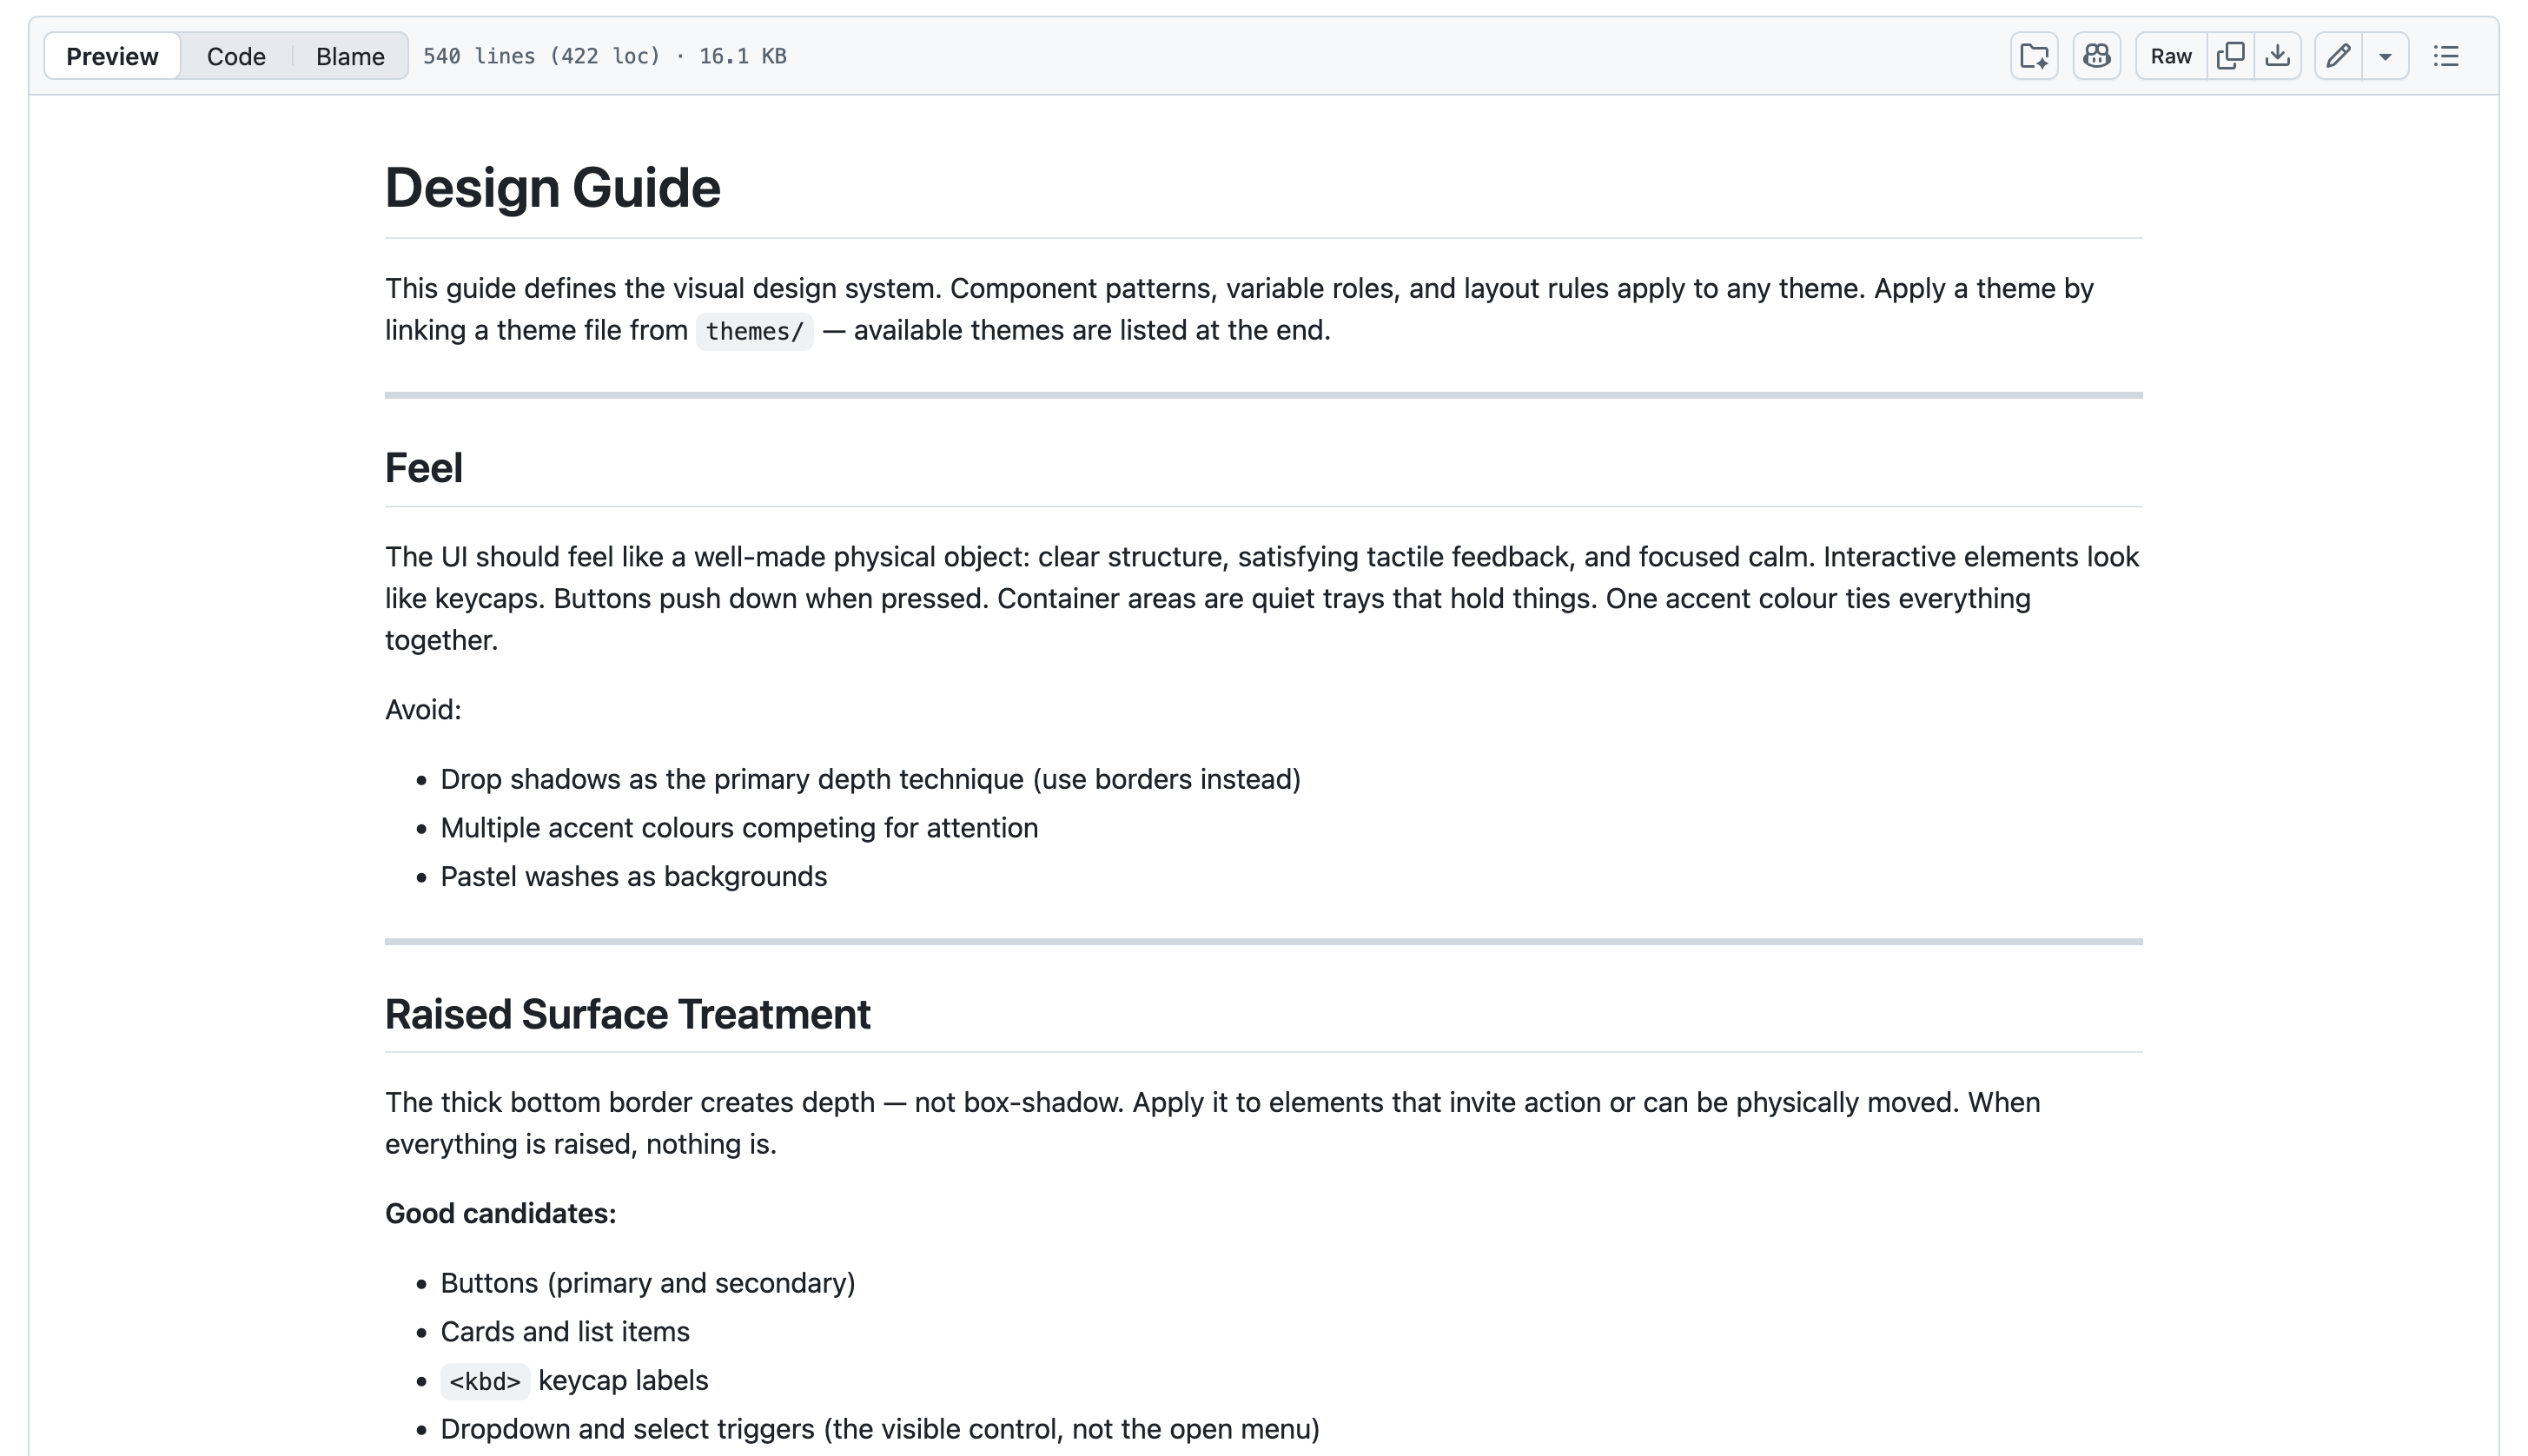
Task: Download the raw file via download icon
Action: pos(2277,56)
